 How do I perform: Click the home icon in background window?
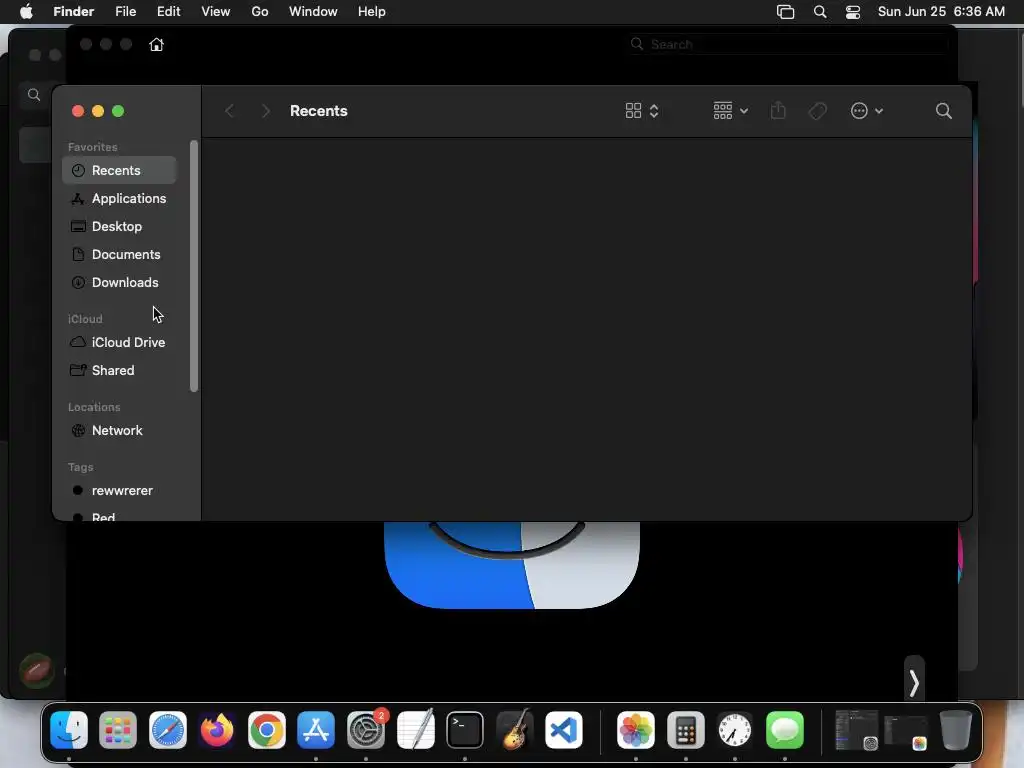pos(156,44)
